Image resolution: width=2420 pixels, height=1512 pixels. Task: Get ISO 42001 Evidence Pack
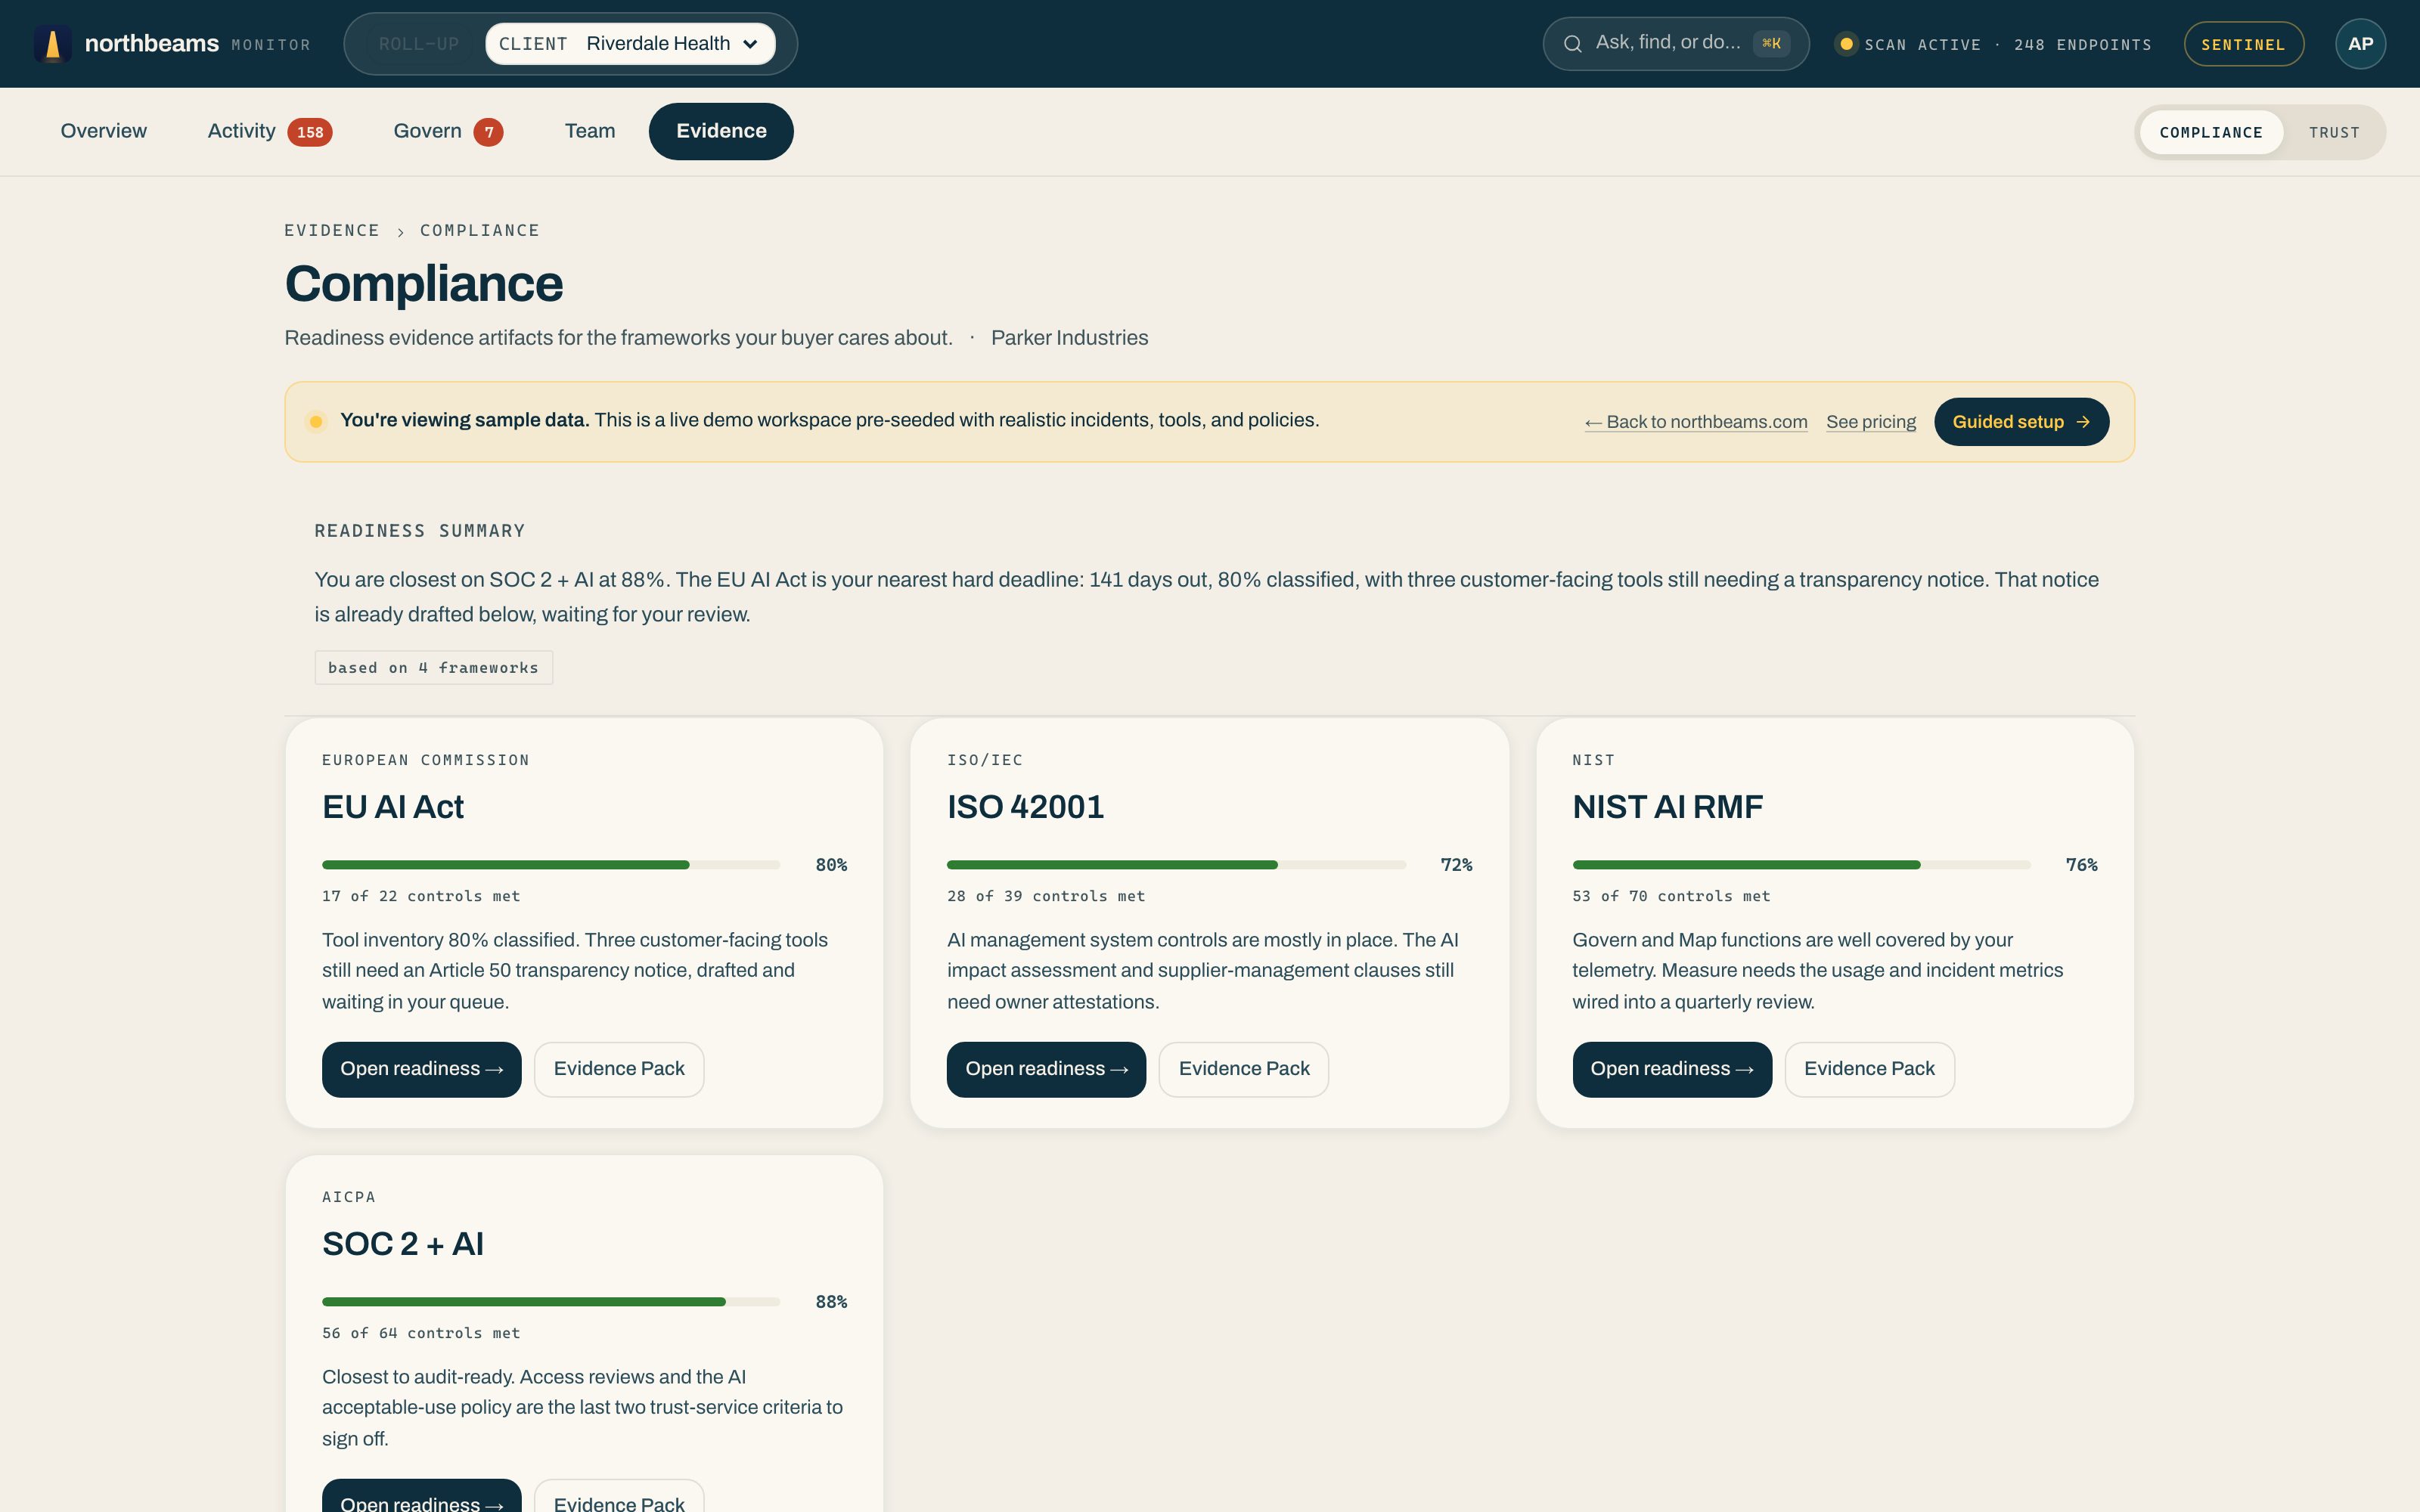coord(1244,1069)
